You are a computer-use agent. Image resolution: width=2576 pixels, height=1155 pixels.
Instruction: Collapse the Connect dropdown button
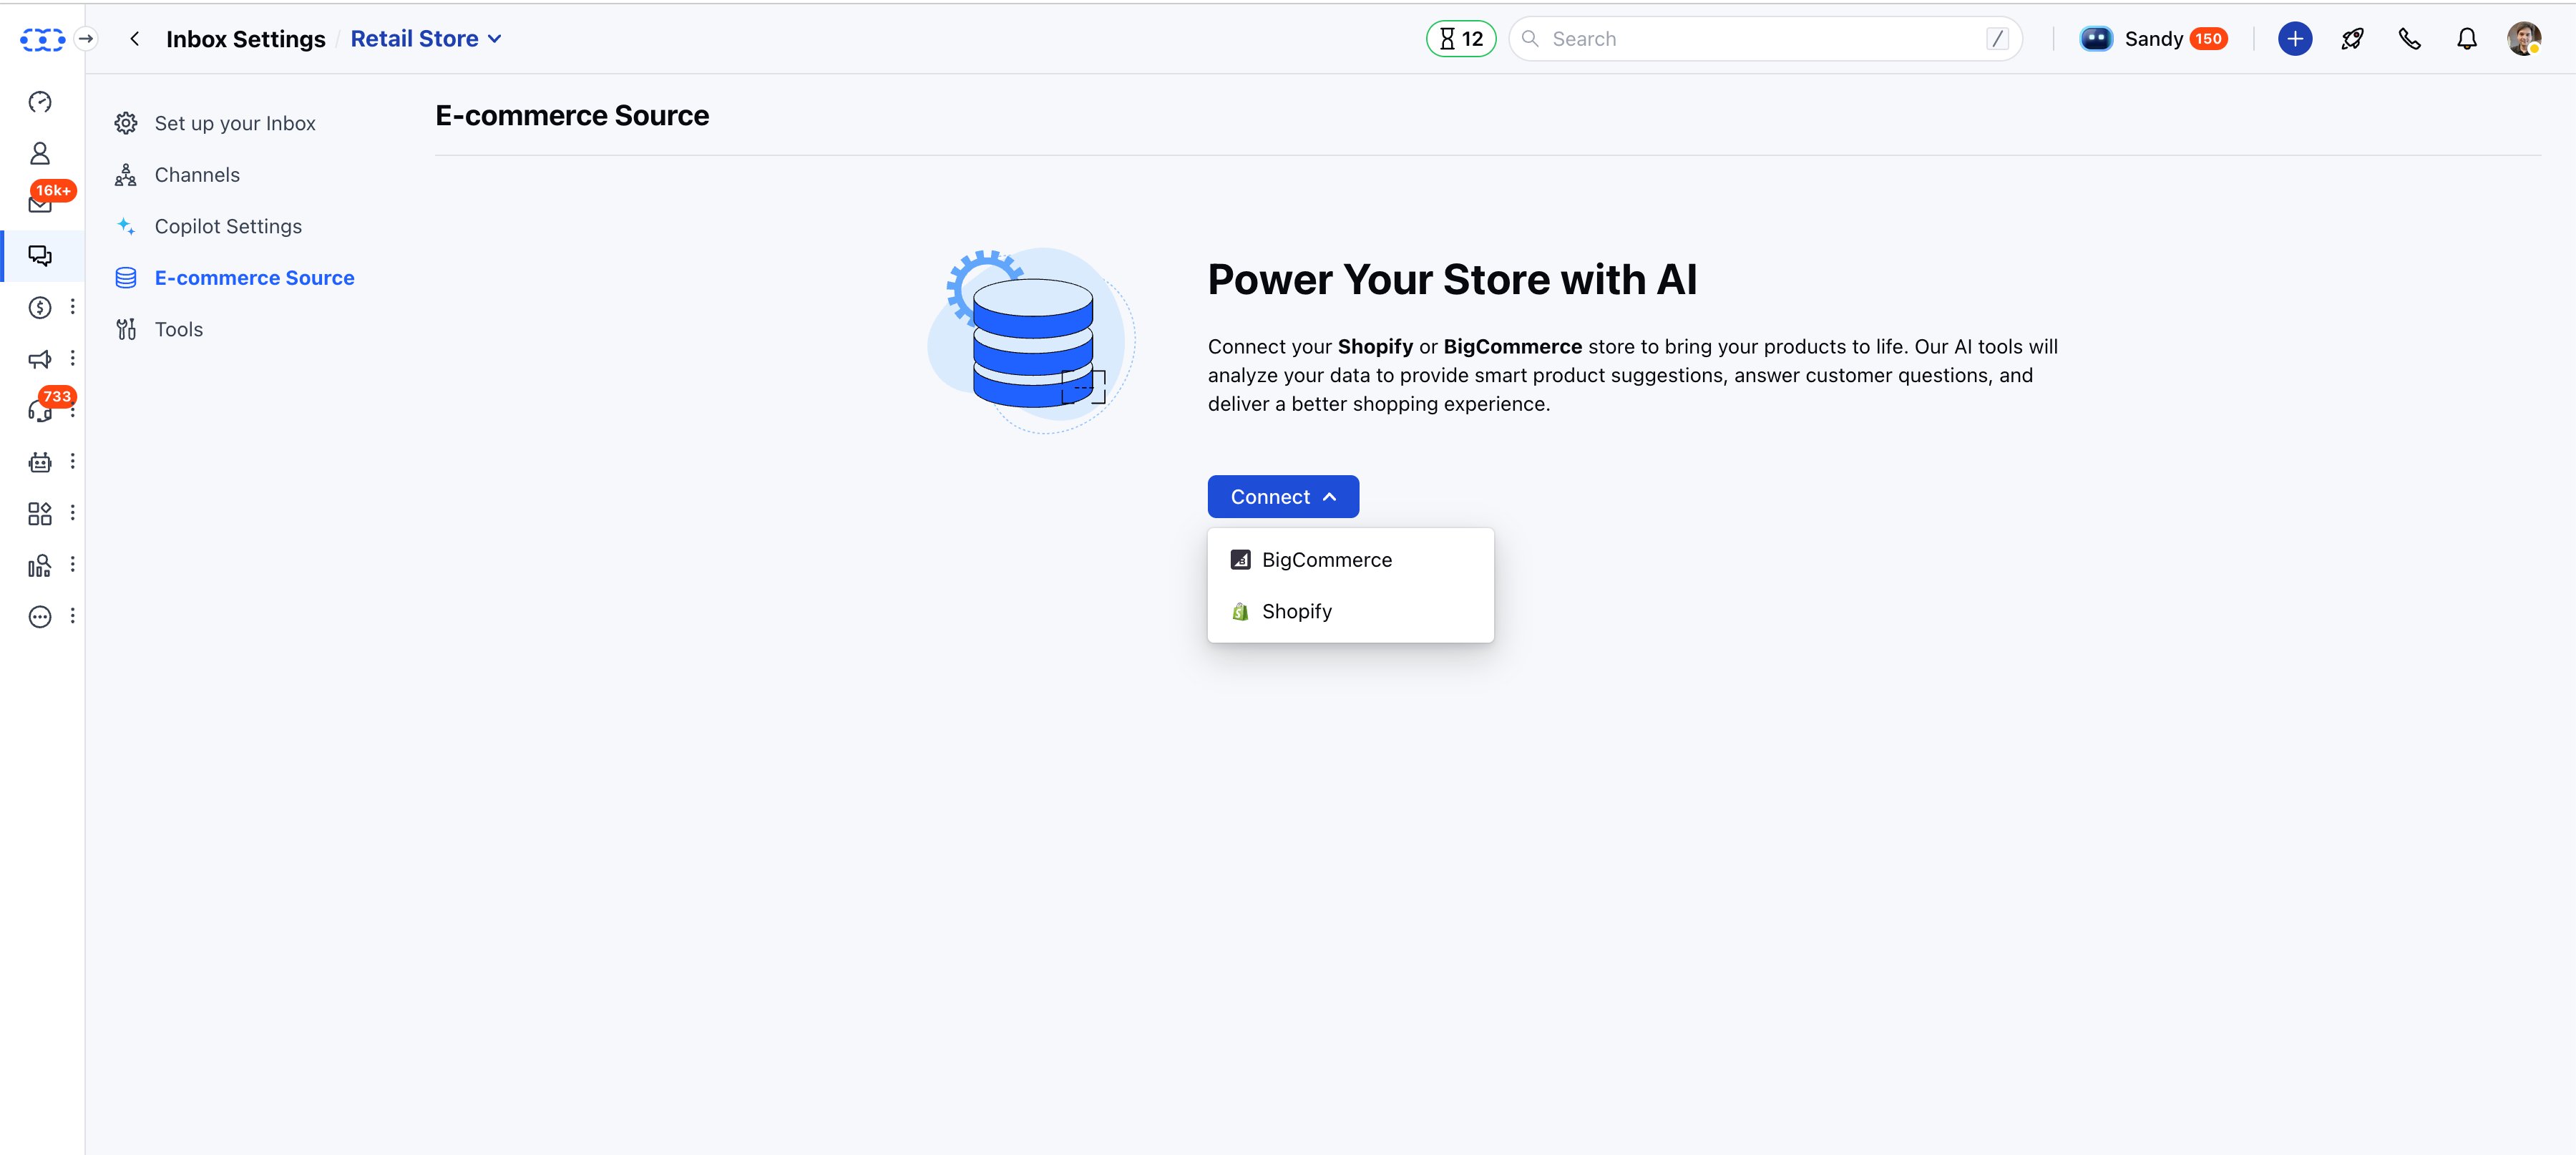pos(1283,497)
